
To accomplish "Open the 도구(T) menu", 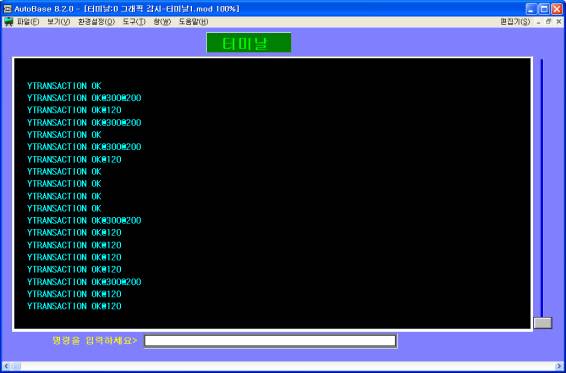I will tap(134, 22).
